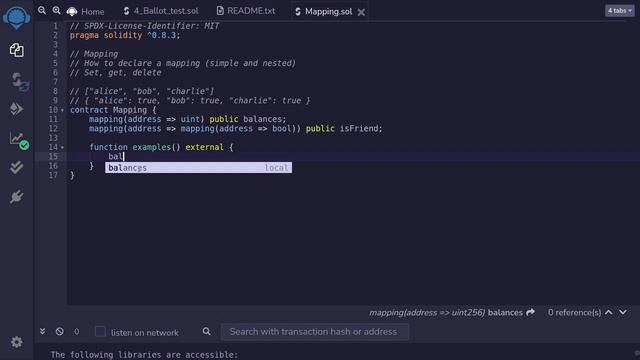
Task: Click the 'How to declare a mapping' comment
Action: (x=182, y=63)
